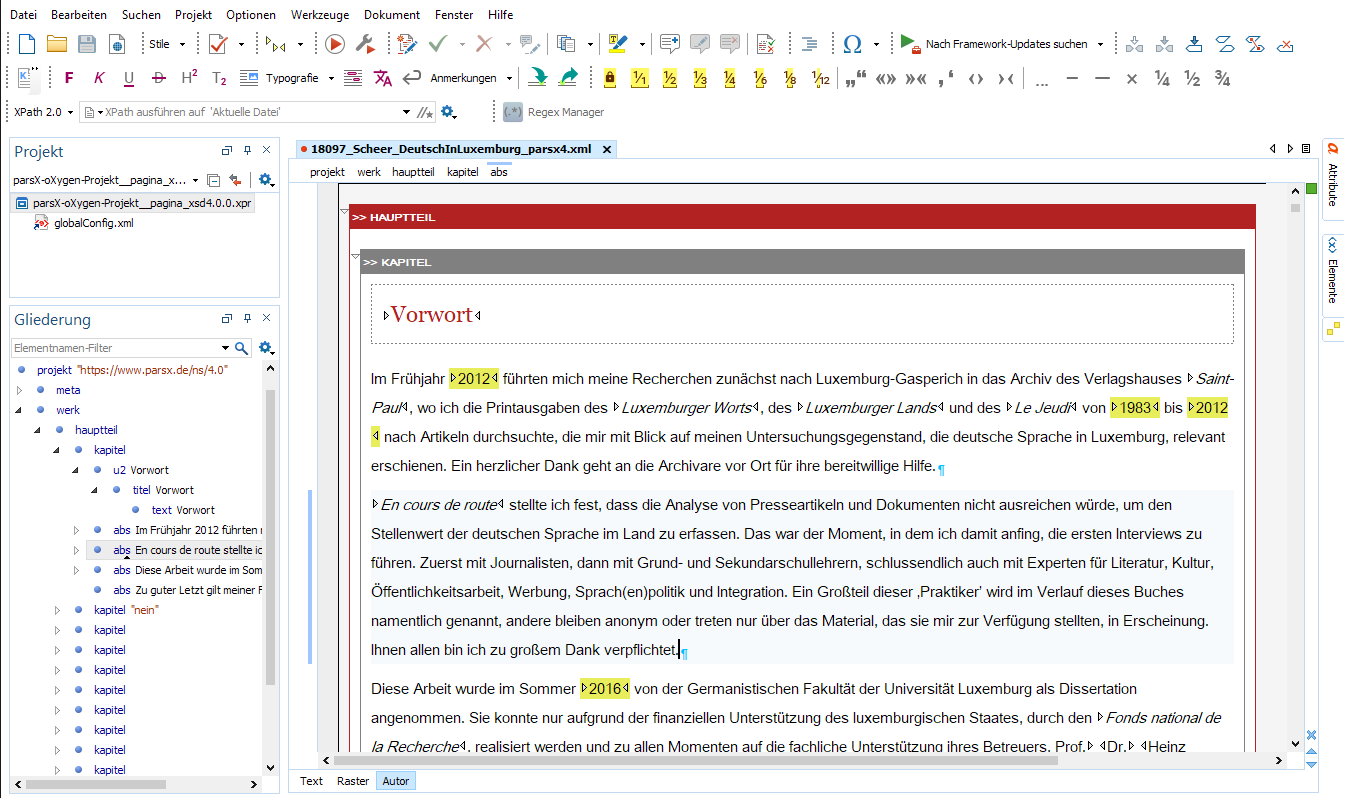Toggle underline formatting U
Screen dimensions: 1351x798
click(129, 78)
